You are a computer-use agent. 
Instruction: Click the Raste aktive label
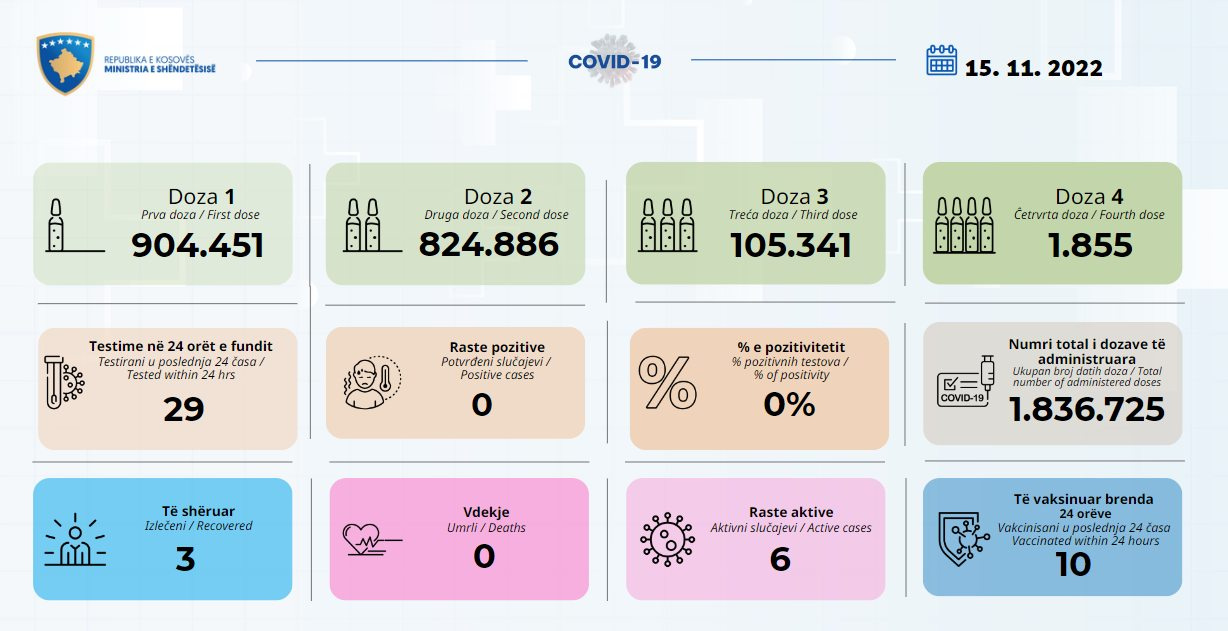pyautogui.click(x=790, y=512)
